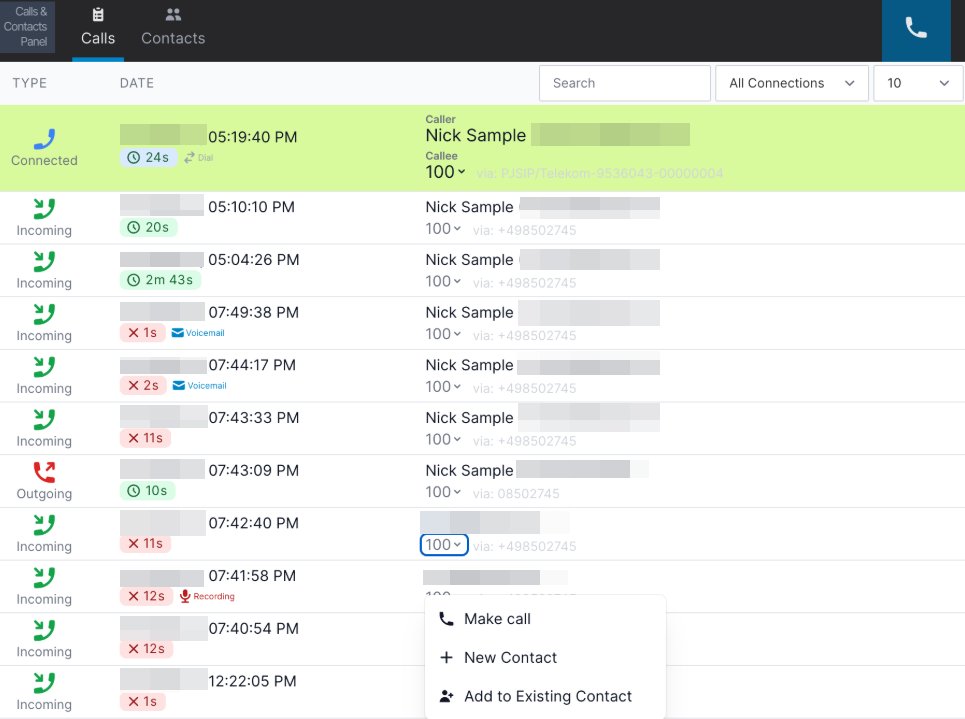Viewport: 965px width, 719px height.
Task: Click the Calls & Contacts Panel label
Action: click(27, 26)
